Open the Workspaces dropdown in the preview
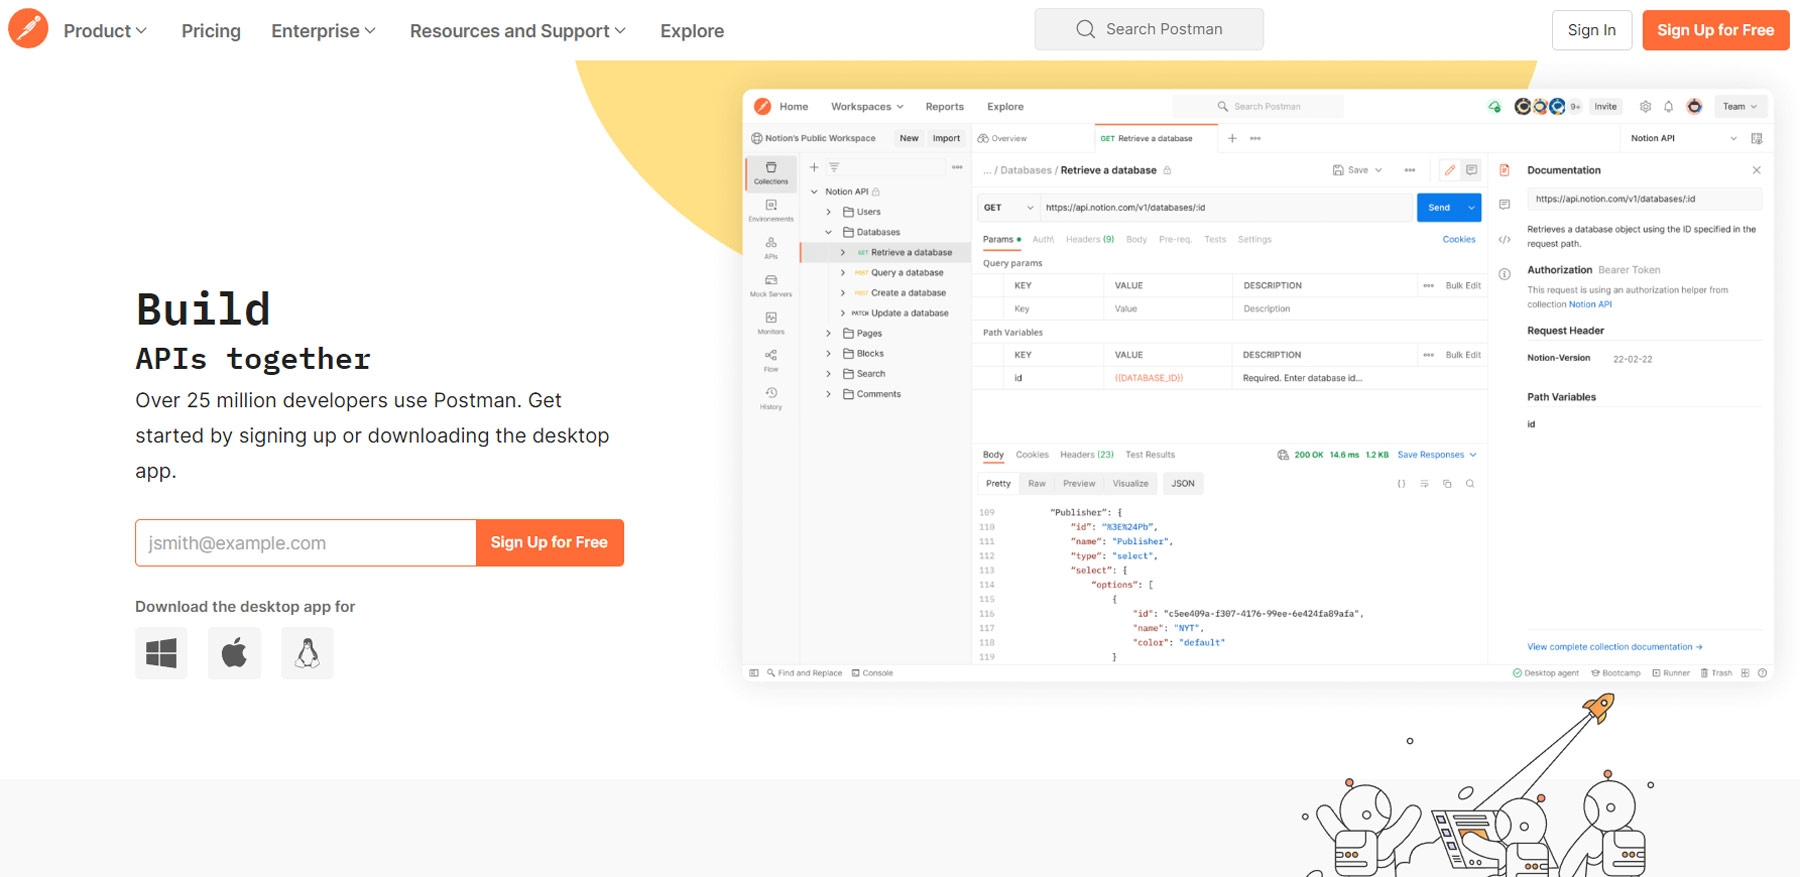Image resolution: width=1800 pixels, height=877 pixels. click(x=867, y=106)
